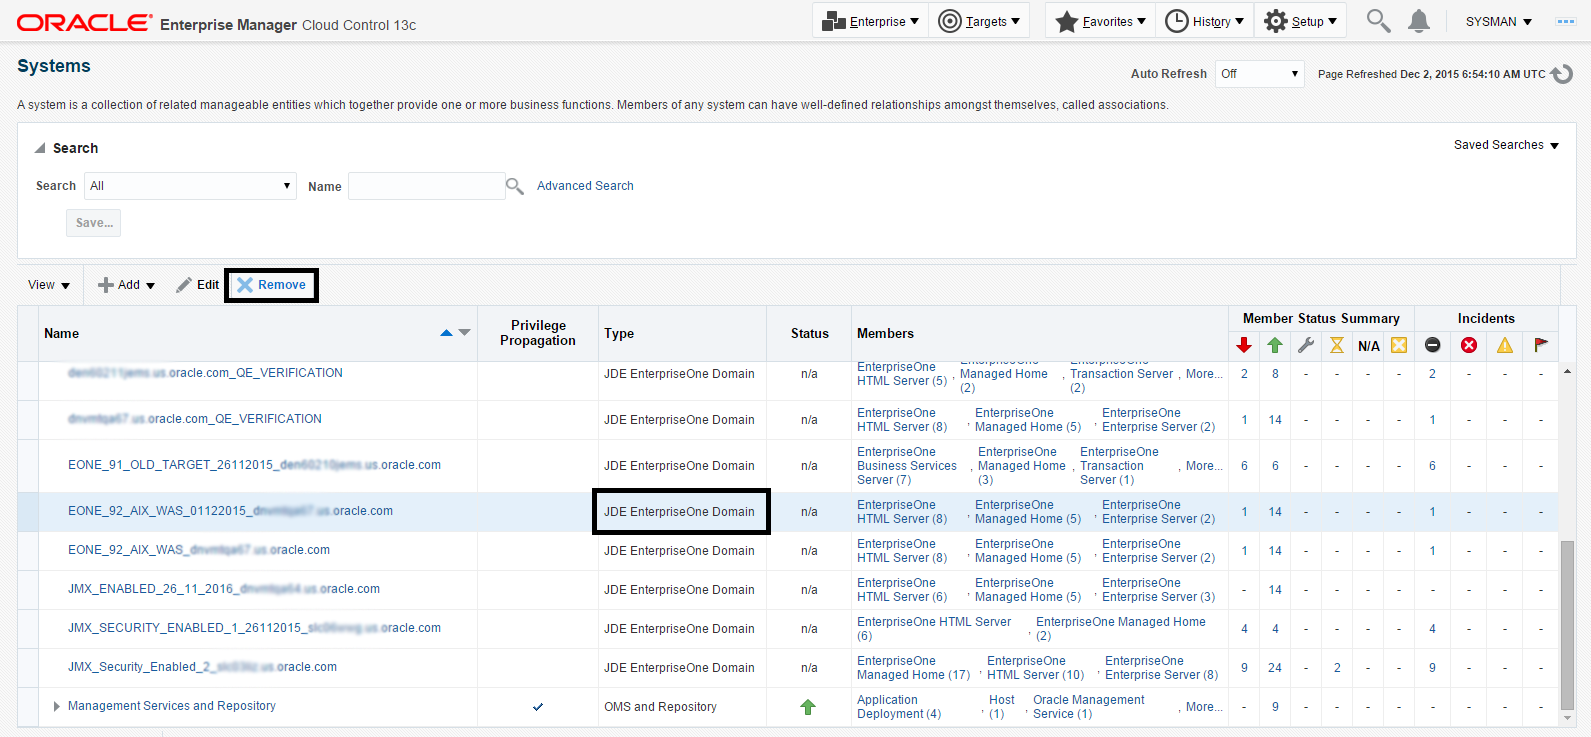Click the name search magnifier icon
The height and width of the screenshot is (737, 1591).
[515, 186]
